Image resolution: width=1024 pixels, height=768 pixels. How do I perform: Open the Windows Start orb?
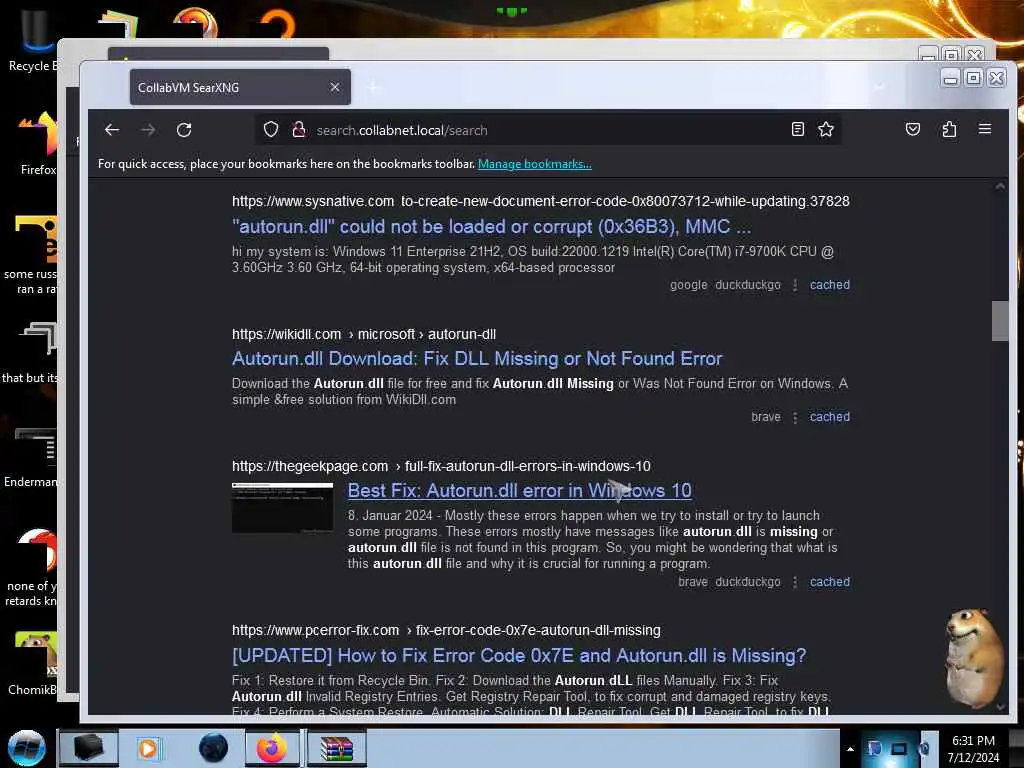coord(27,748)
